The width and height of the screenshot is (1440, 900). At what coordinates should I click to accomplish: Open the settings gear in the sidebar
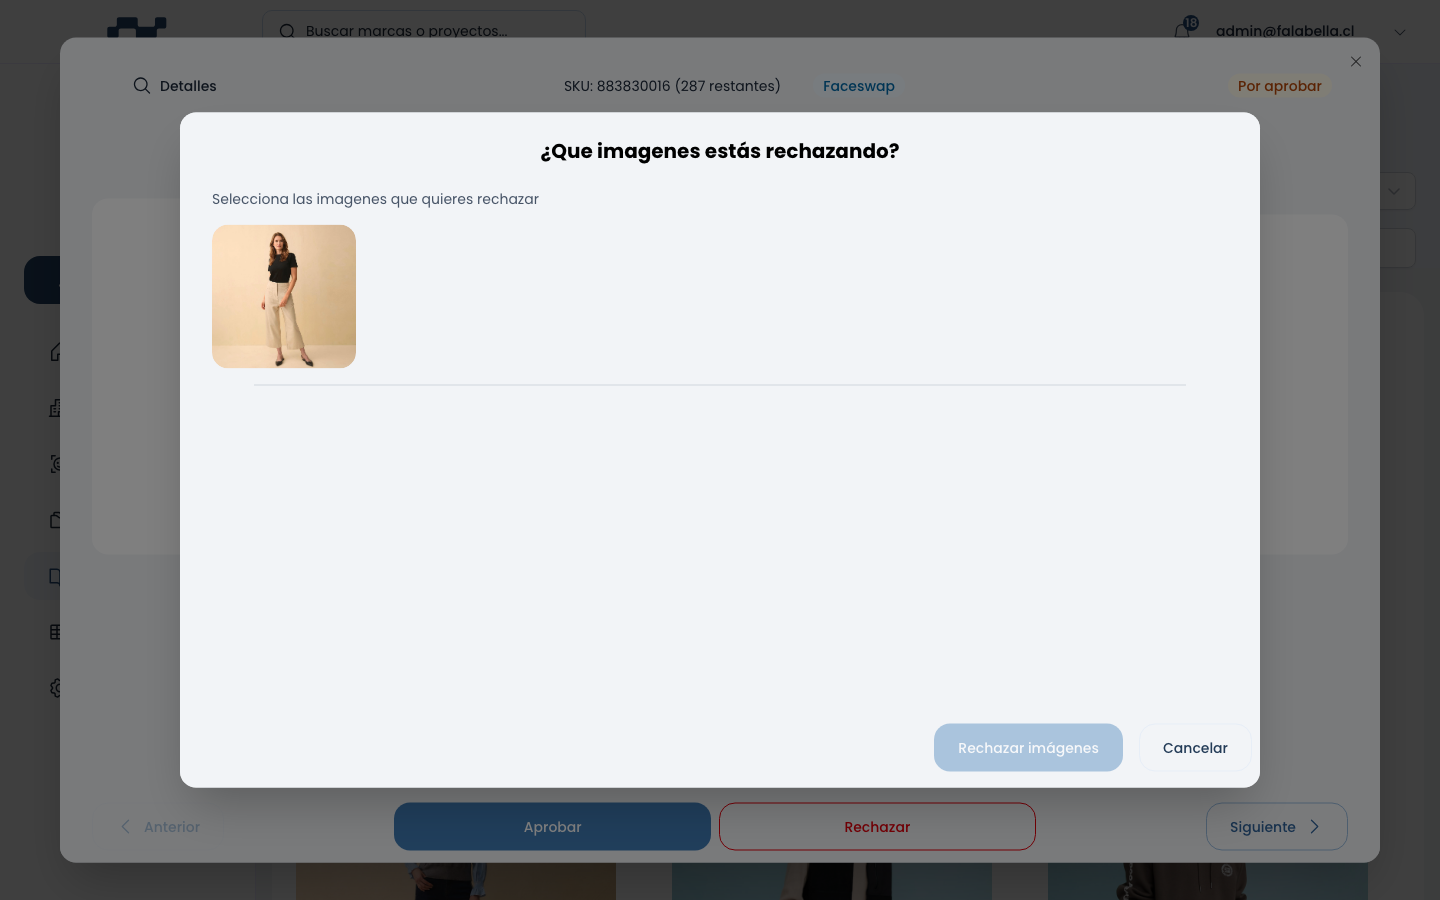pyautogui.click(x=57, y=688)
